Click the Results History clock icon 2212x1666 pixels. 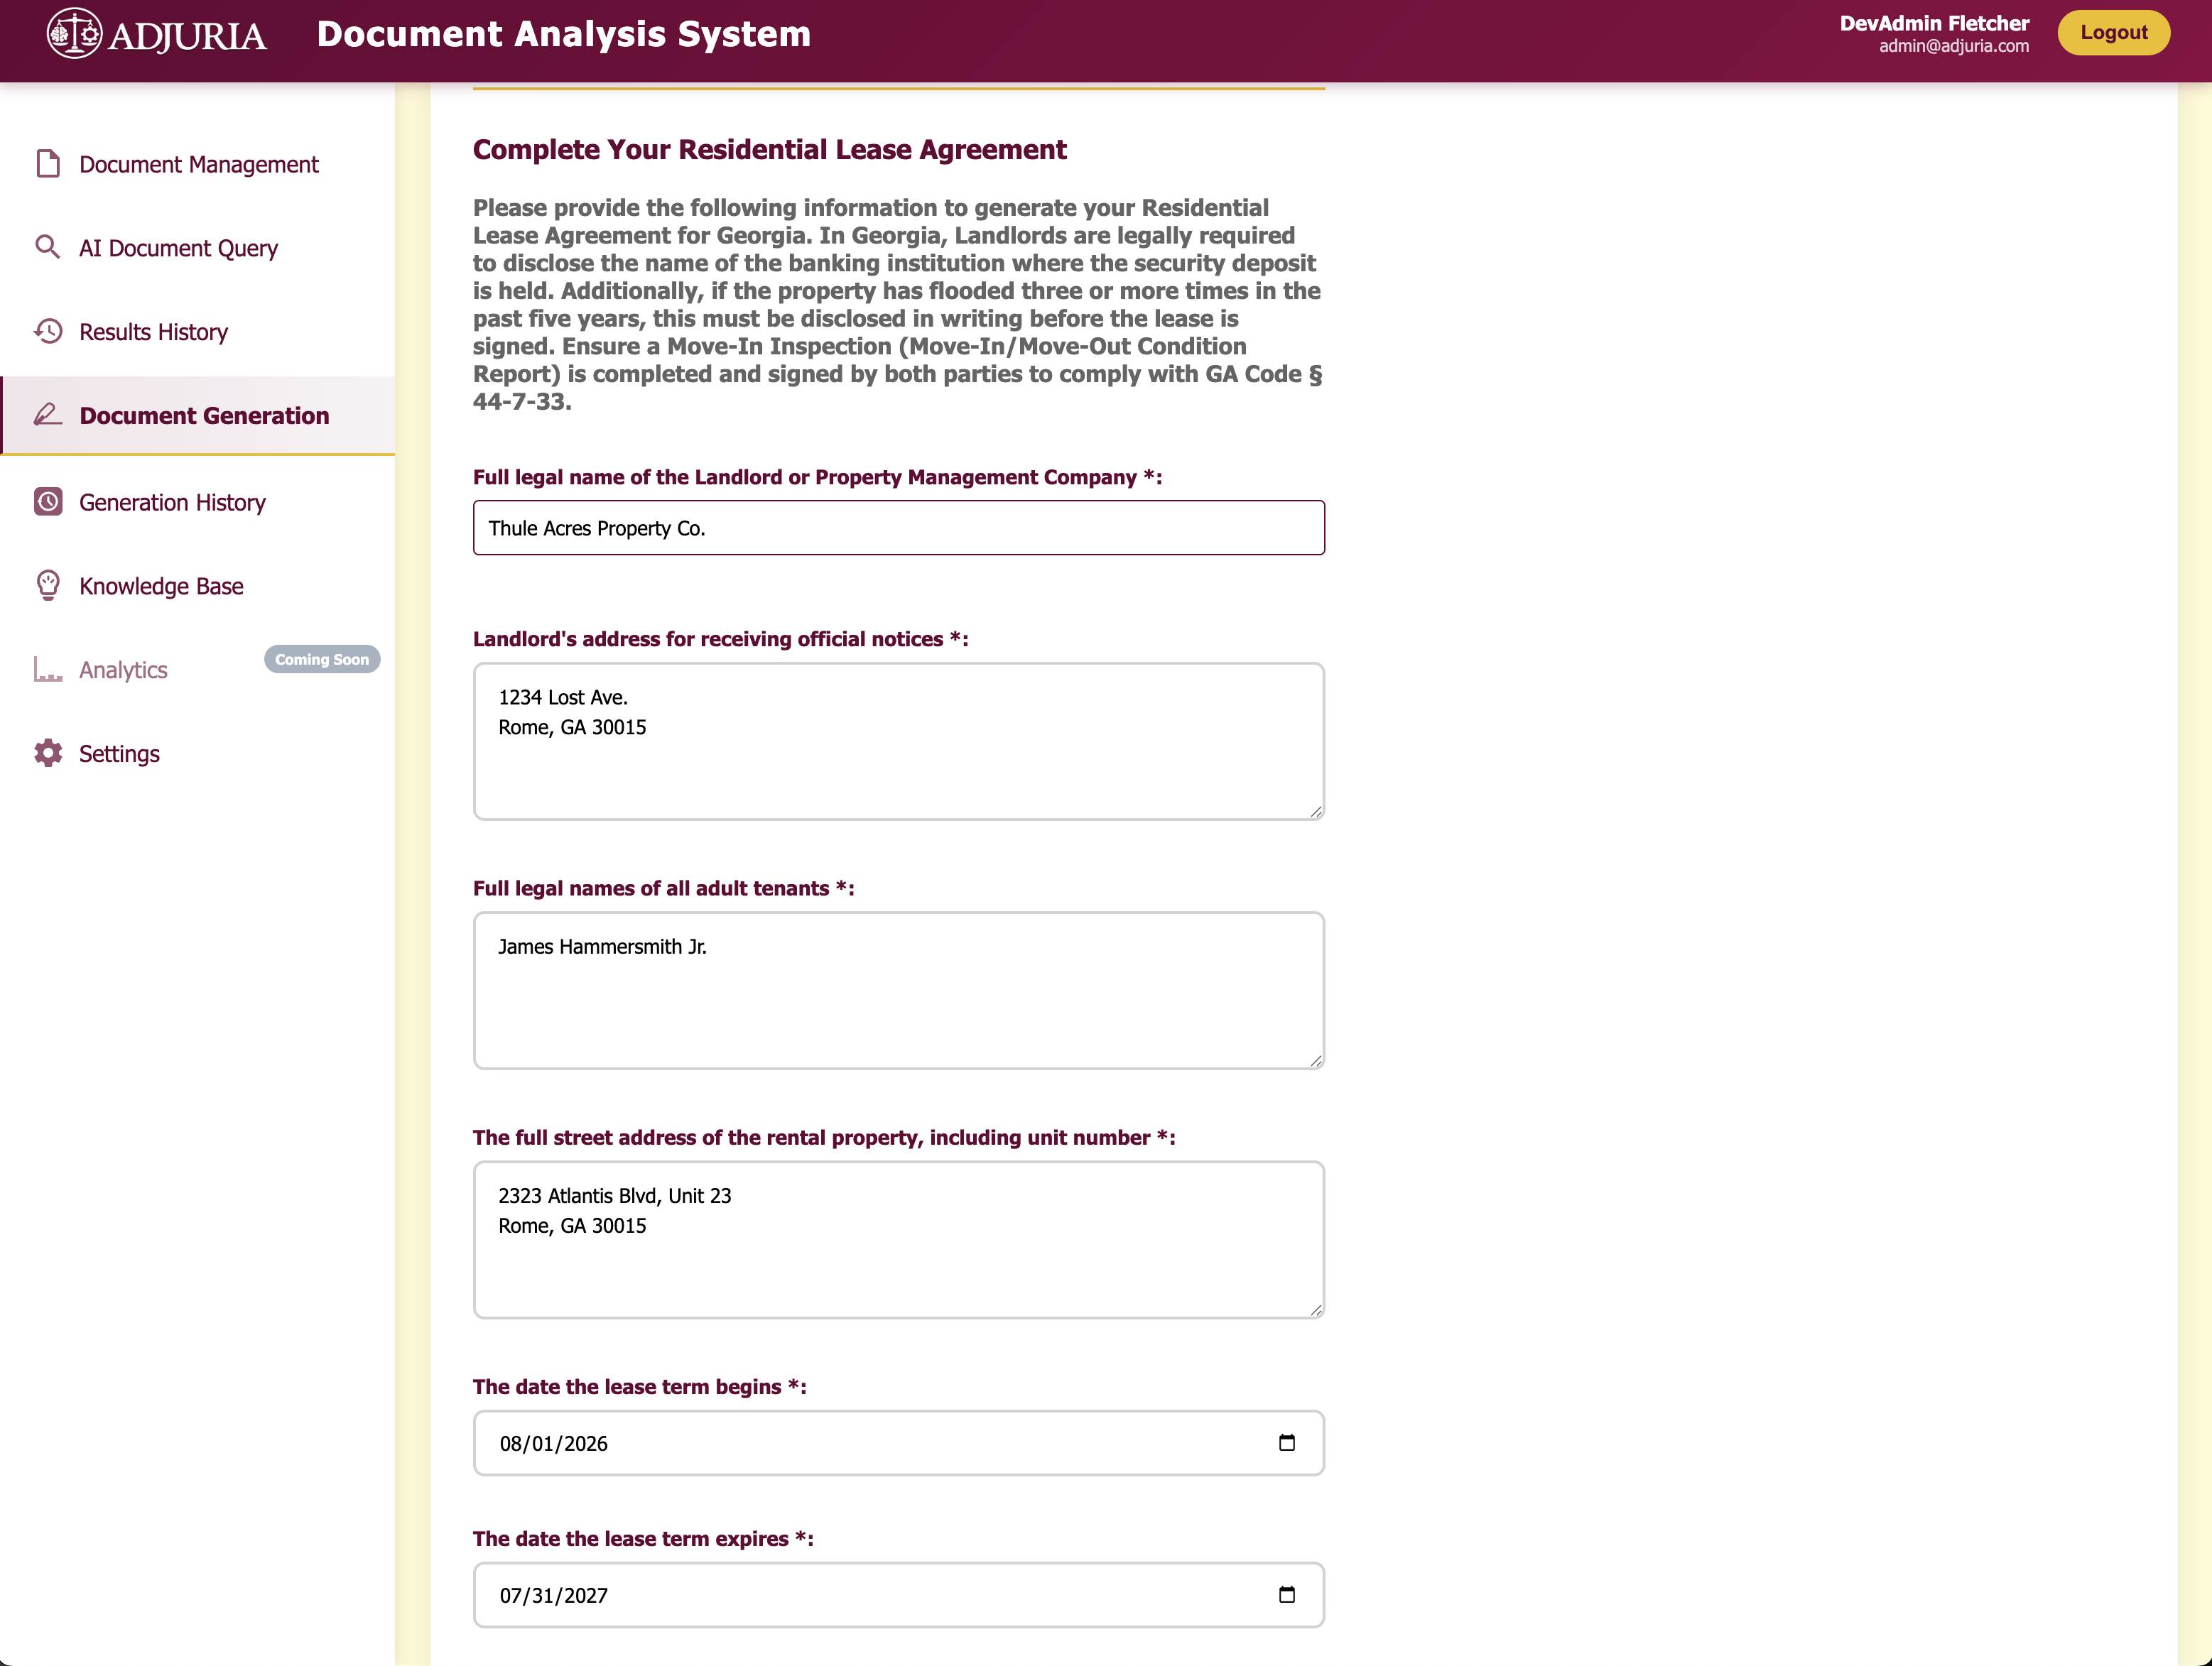(x=48, y=331)
